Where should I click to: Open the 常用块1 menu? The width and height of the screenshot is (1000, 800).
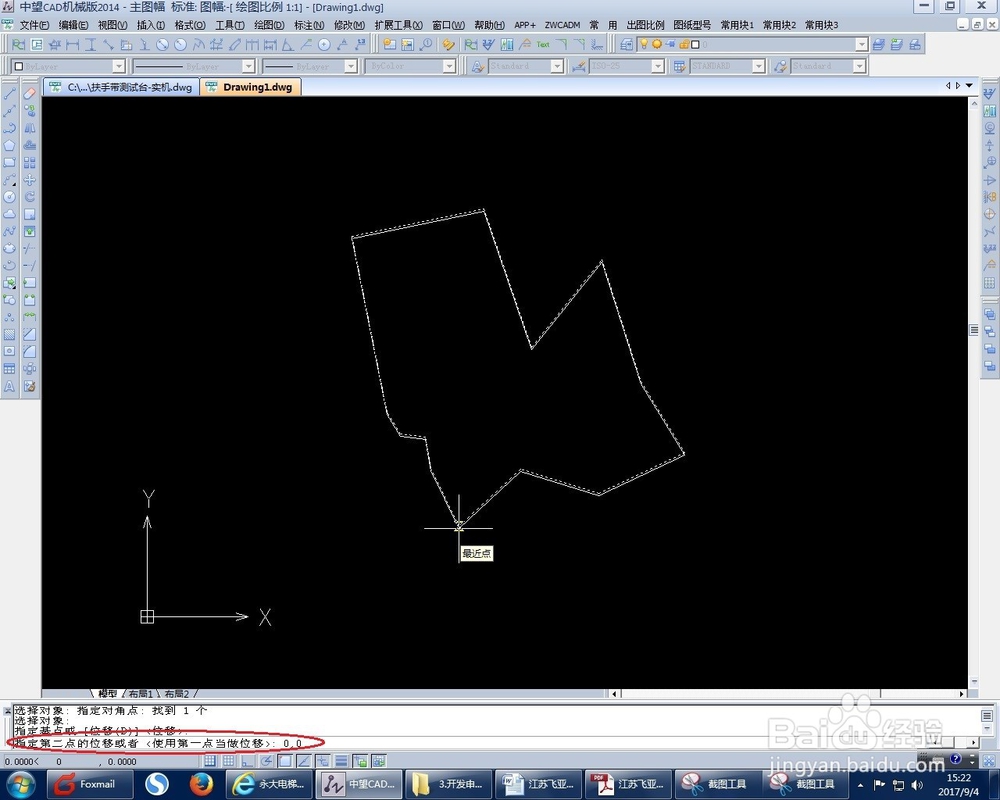click(x=737, y=25)
